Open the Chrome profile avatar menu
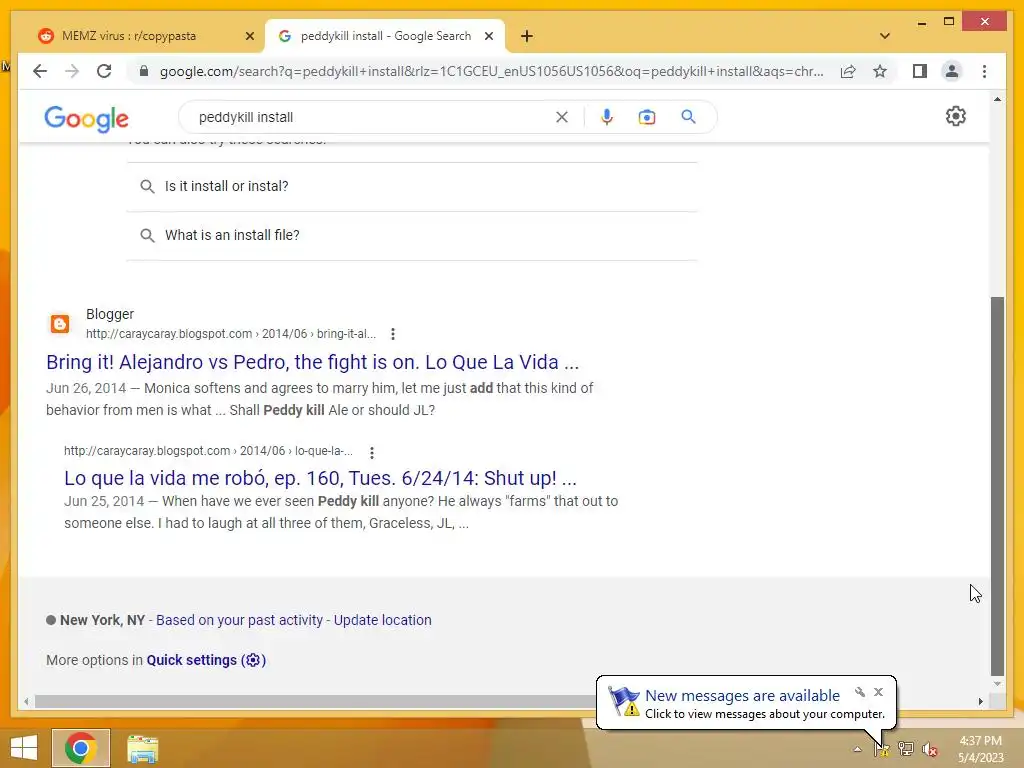The width and height of the screenshot is (1024, 768). pos(952,71)
